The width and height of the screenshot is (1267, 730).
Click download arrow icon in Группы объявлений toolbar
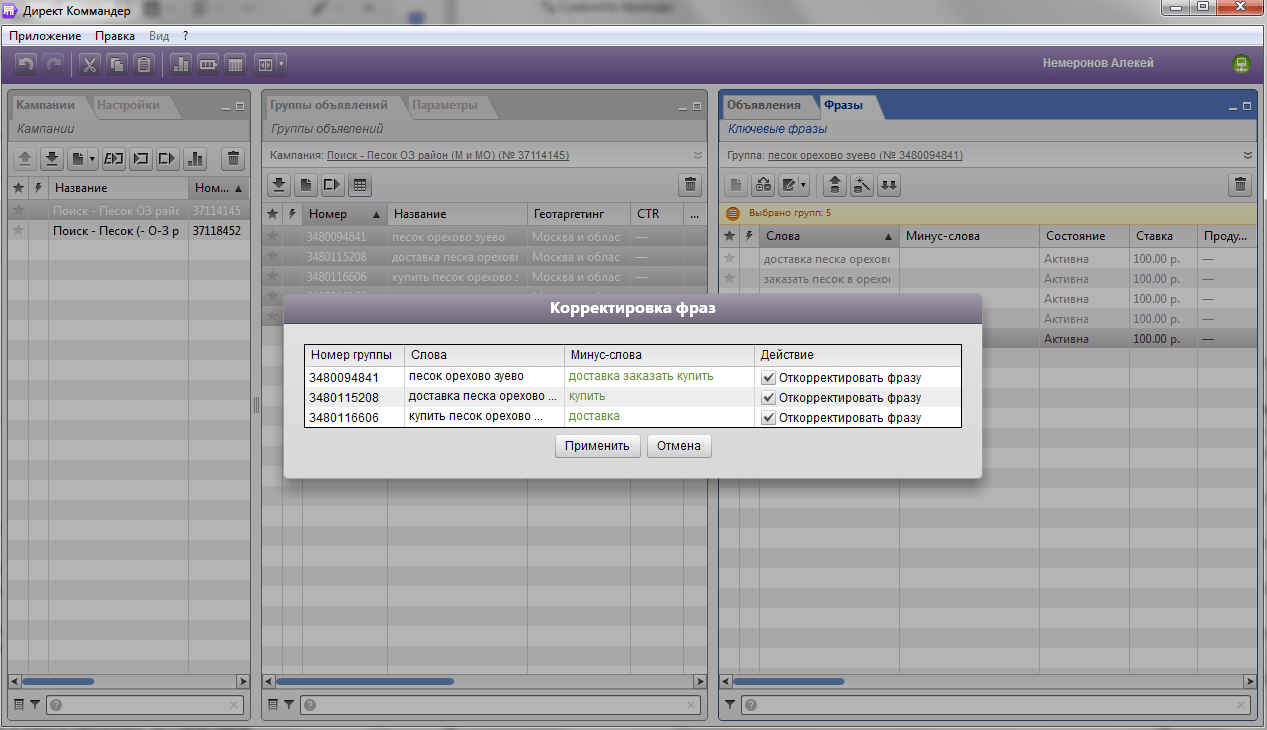tap(280, 184)
